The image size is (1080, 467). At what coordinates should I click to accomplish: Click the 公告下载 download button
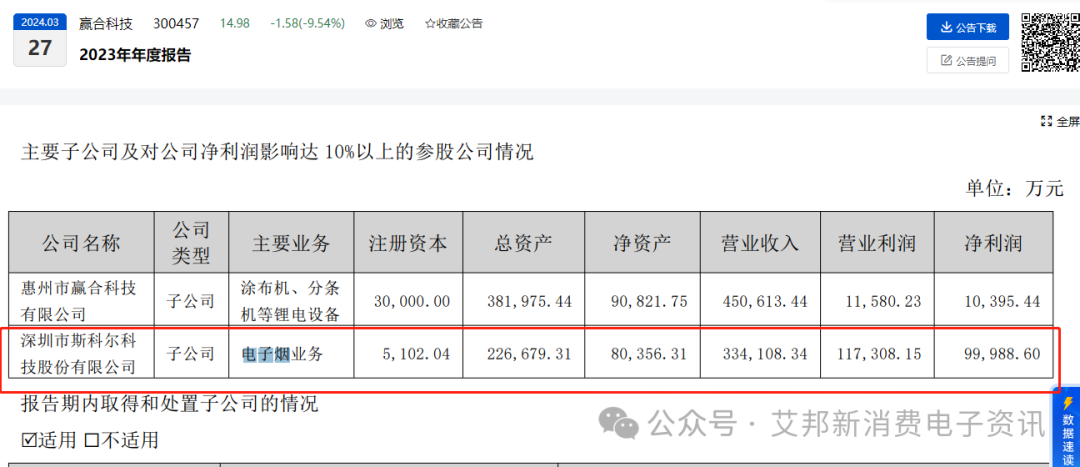click(967, 28)
